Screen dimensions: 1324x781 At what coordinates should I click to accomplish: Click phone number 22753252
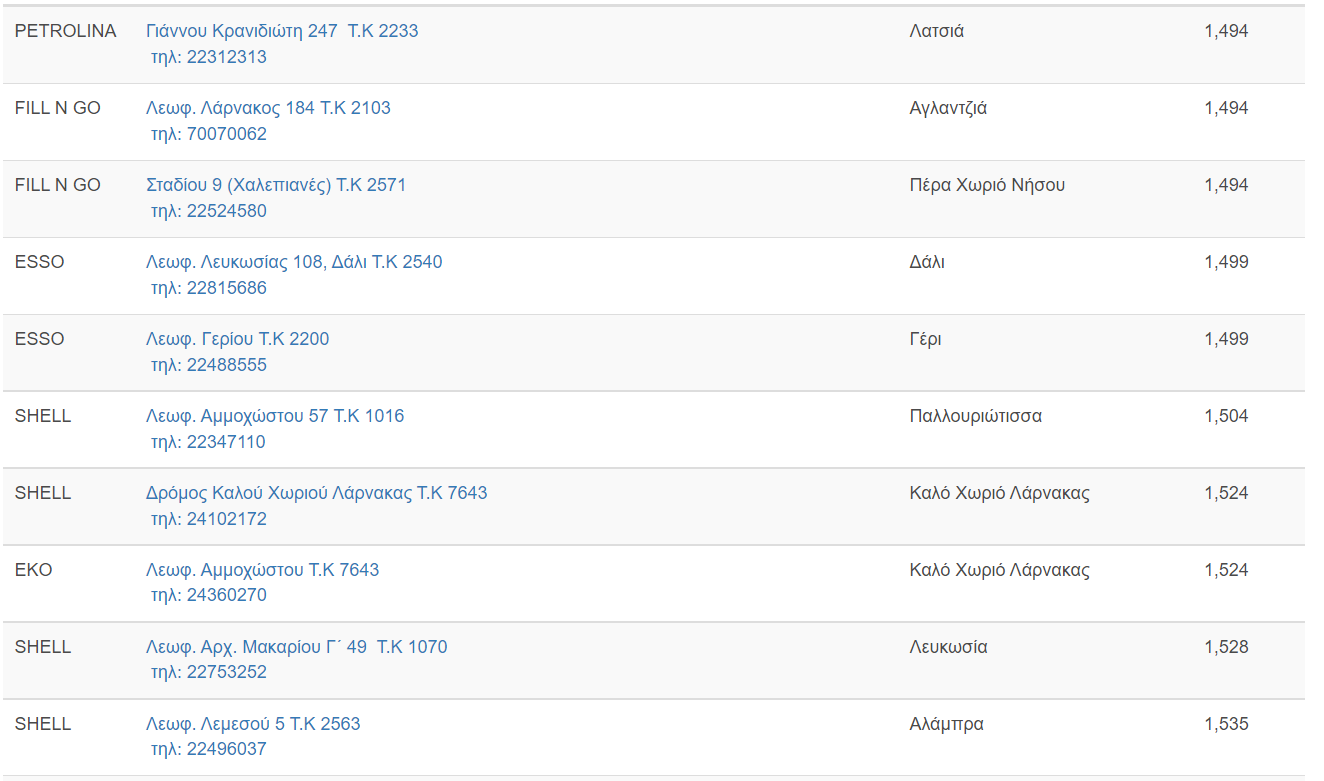click(227, 672)
